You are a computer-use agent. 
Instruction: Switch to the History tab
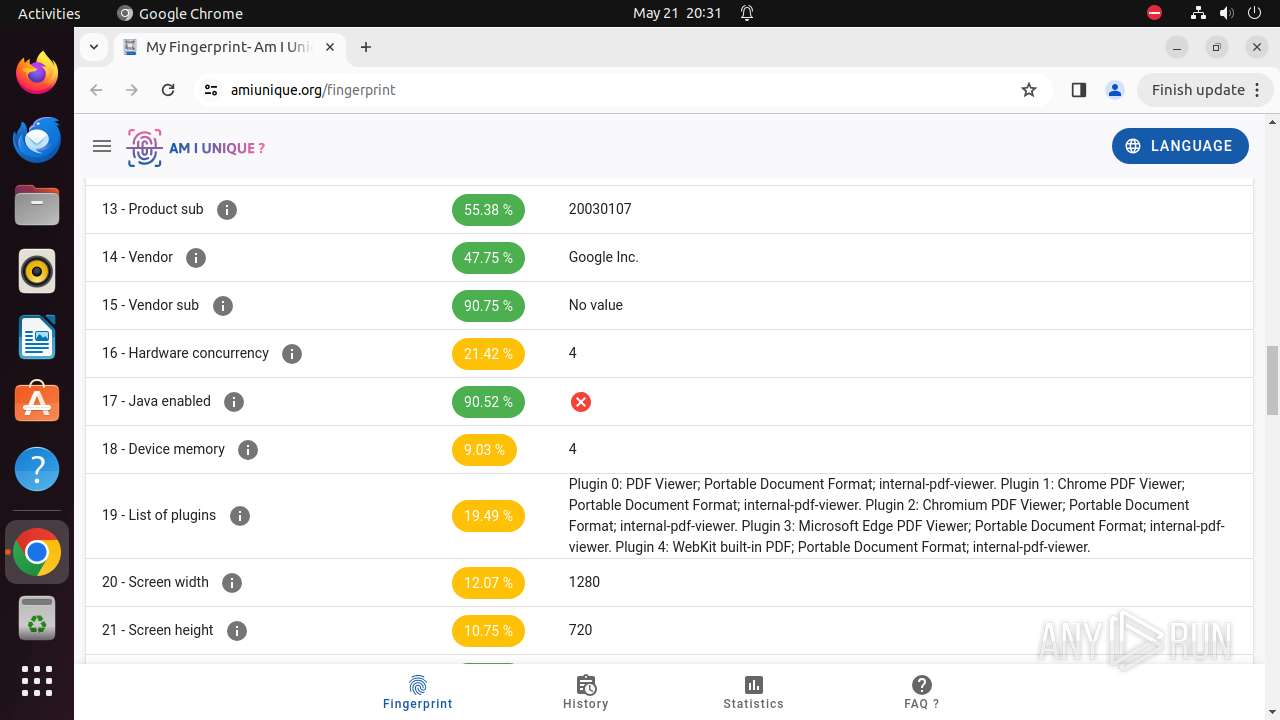point(586,691)
